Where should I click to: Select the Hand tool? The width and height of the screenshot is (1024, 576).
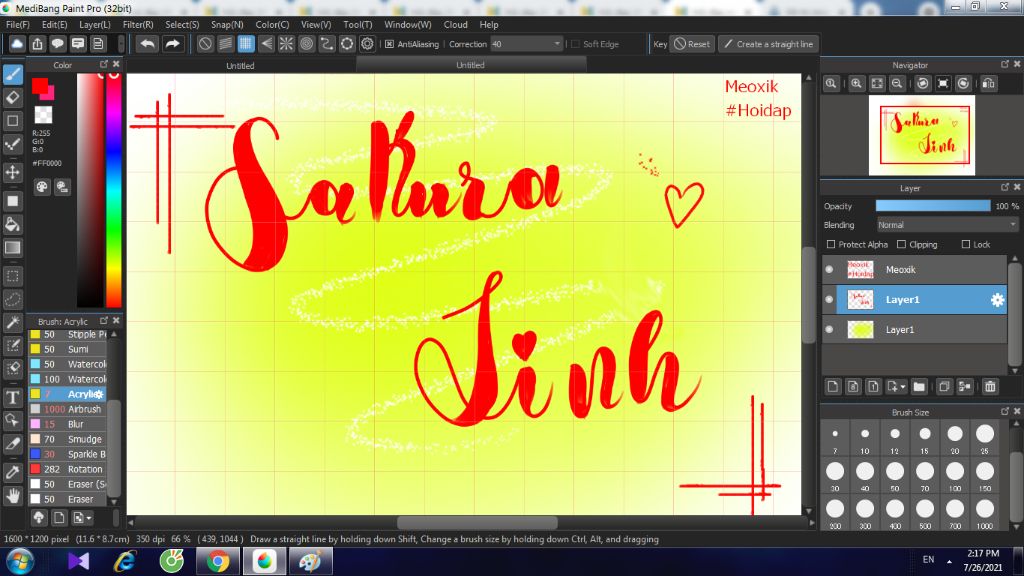12,496
